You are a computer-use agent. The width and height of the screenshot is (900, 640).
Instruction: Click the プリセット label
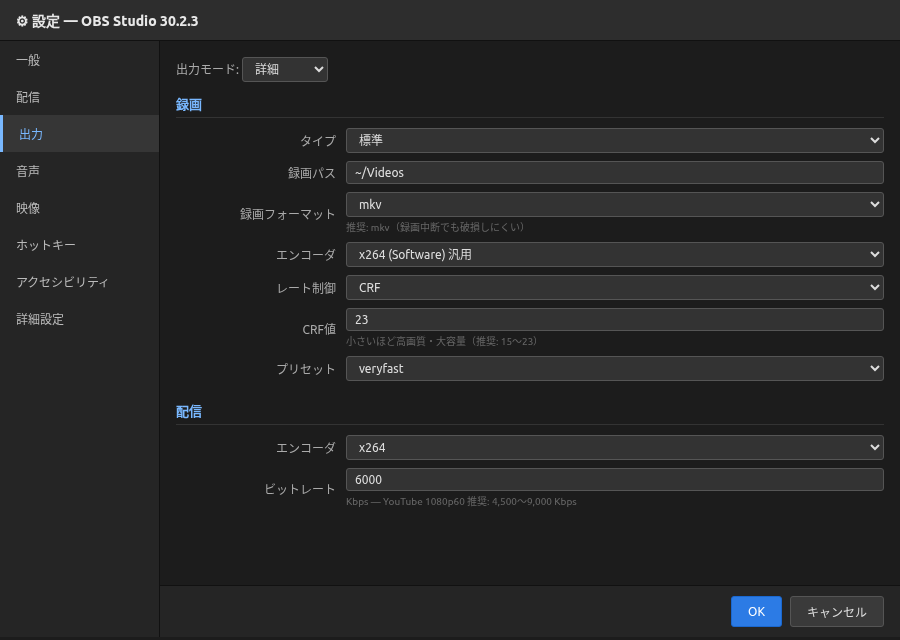[x=306, y=369]
